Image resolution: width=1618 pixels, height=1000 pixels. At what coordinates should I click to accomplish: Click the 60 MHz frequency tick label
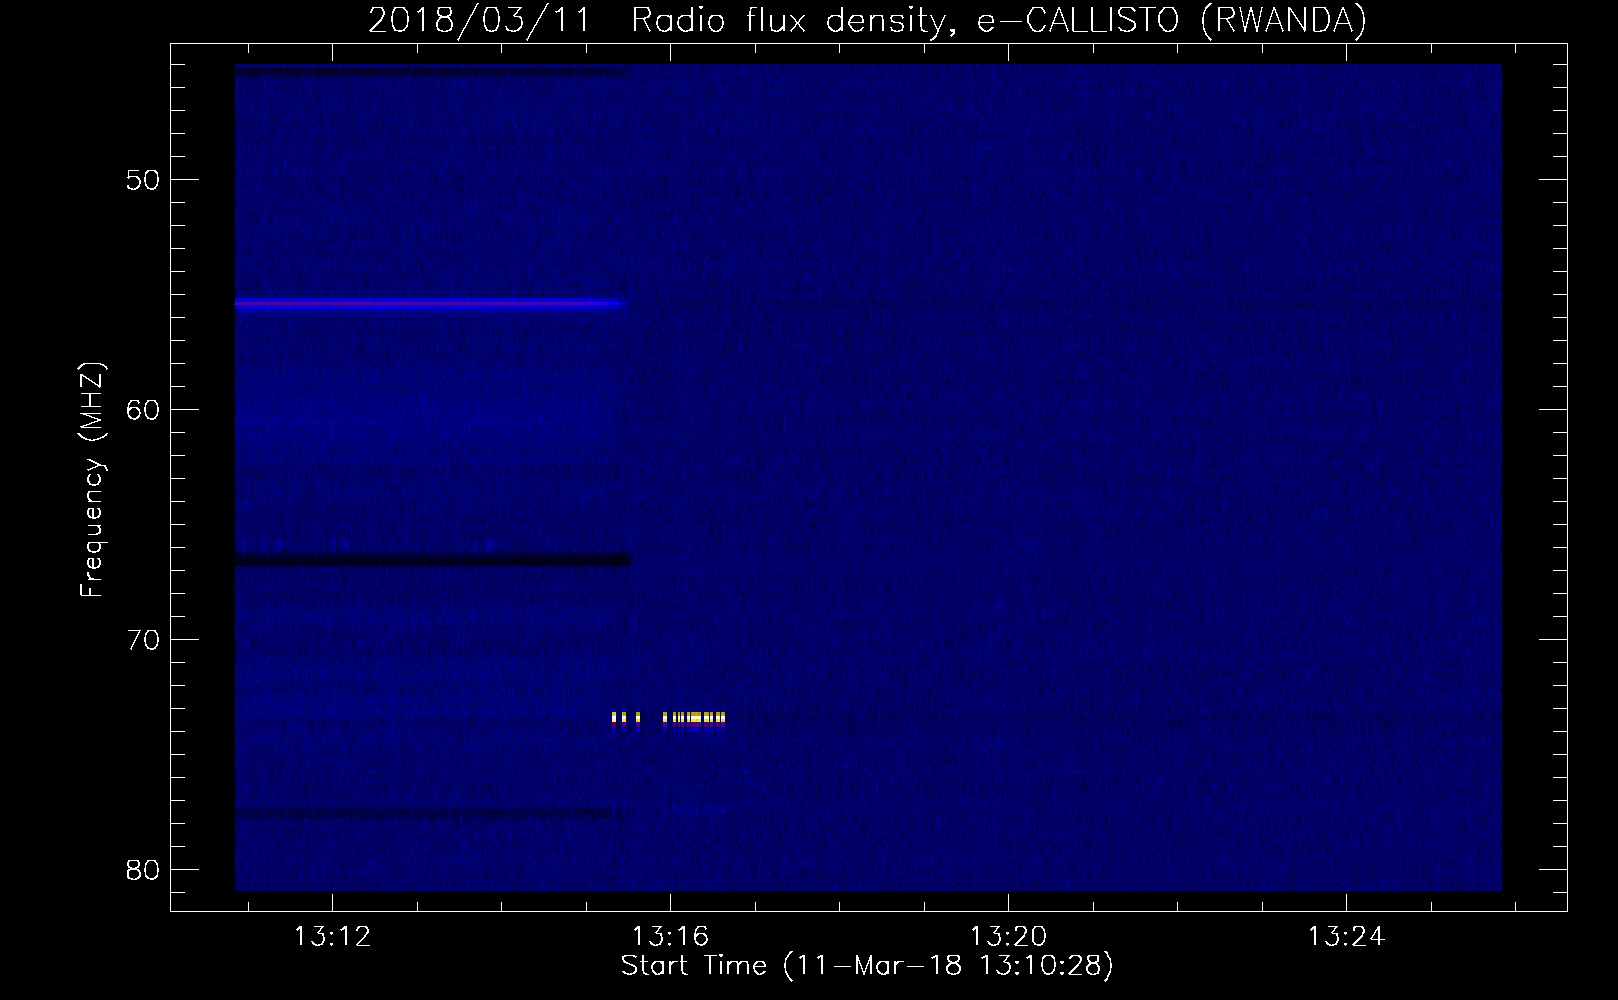pyautogui.click(x=144, y=410)
